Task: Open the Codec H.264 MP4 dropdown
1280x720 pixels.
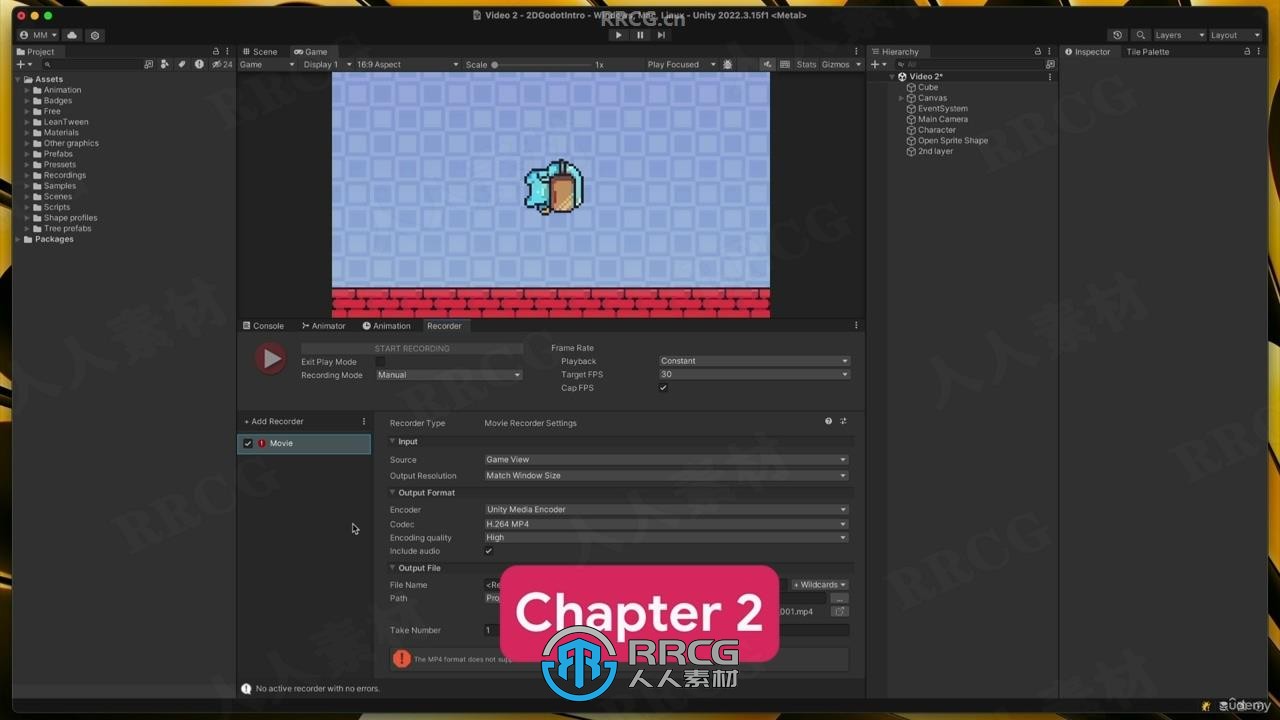Action: point(666,524)
